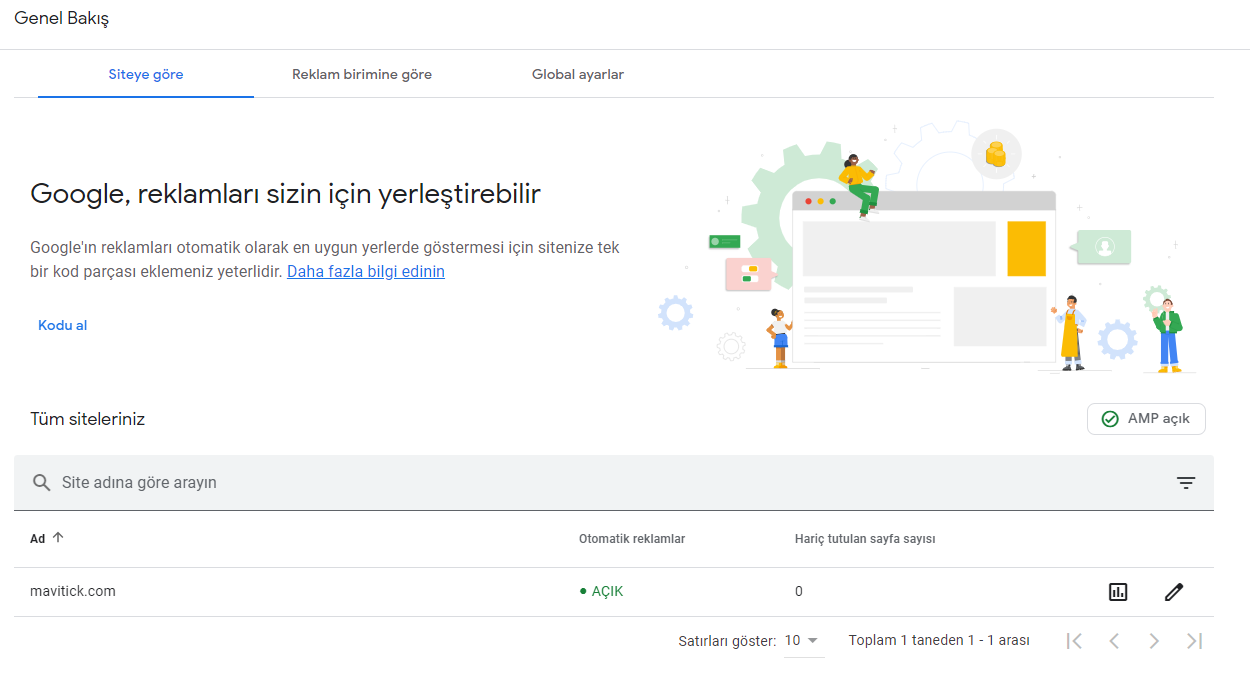This screenshot has width=1250, height=684.
Task: Click the Toplam 1 taneden 1 - 1 arası text
Action: click(x=939, y=640)
